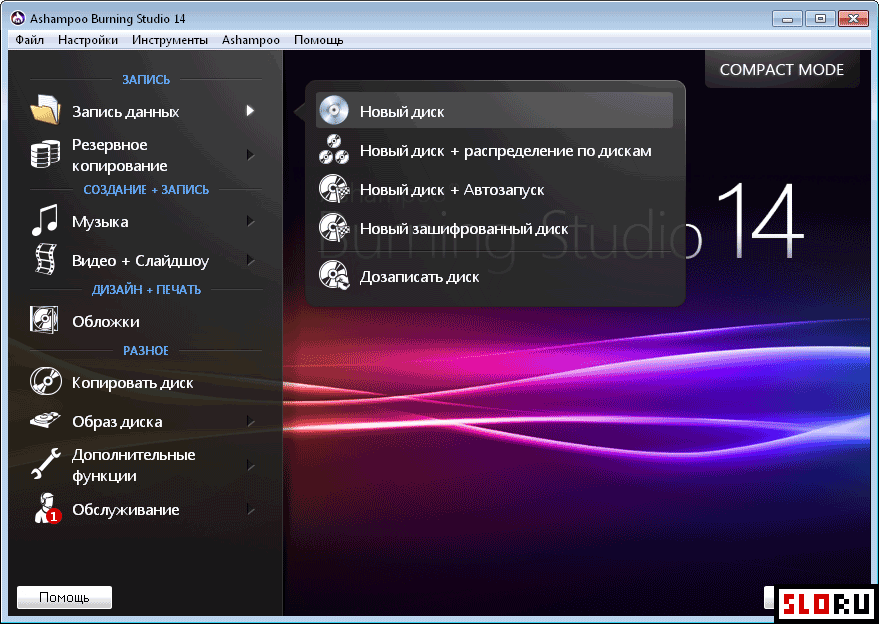This screenshot has height=624, width=879.
Task: Click the Ashampoo flame icon in title bar
Action: tap(18, 19)
